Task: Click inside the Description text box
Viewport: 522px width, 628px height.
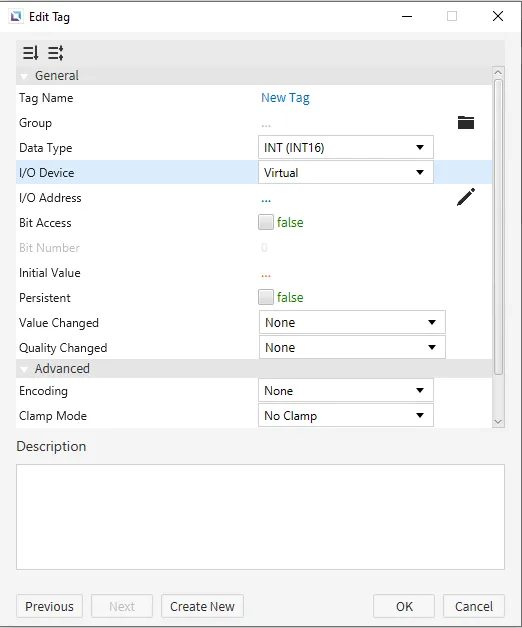Action: (260, 517)
